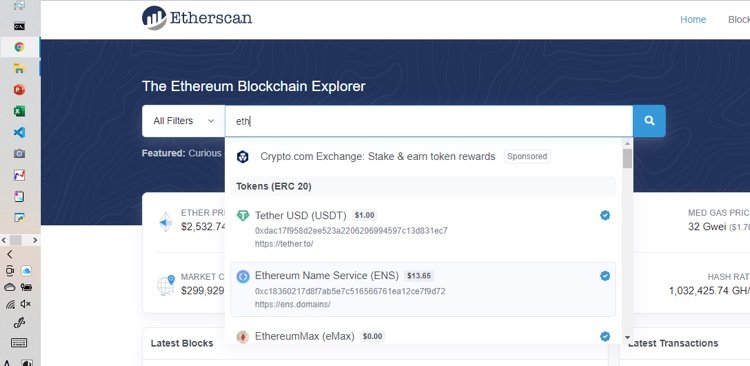Click the Ethereum Name Service token icon

[243, 276]
